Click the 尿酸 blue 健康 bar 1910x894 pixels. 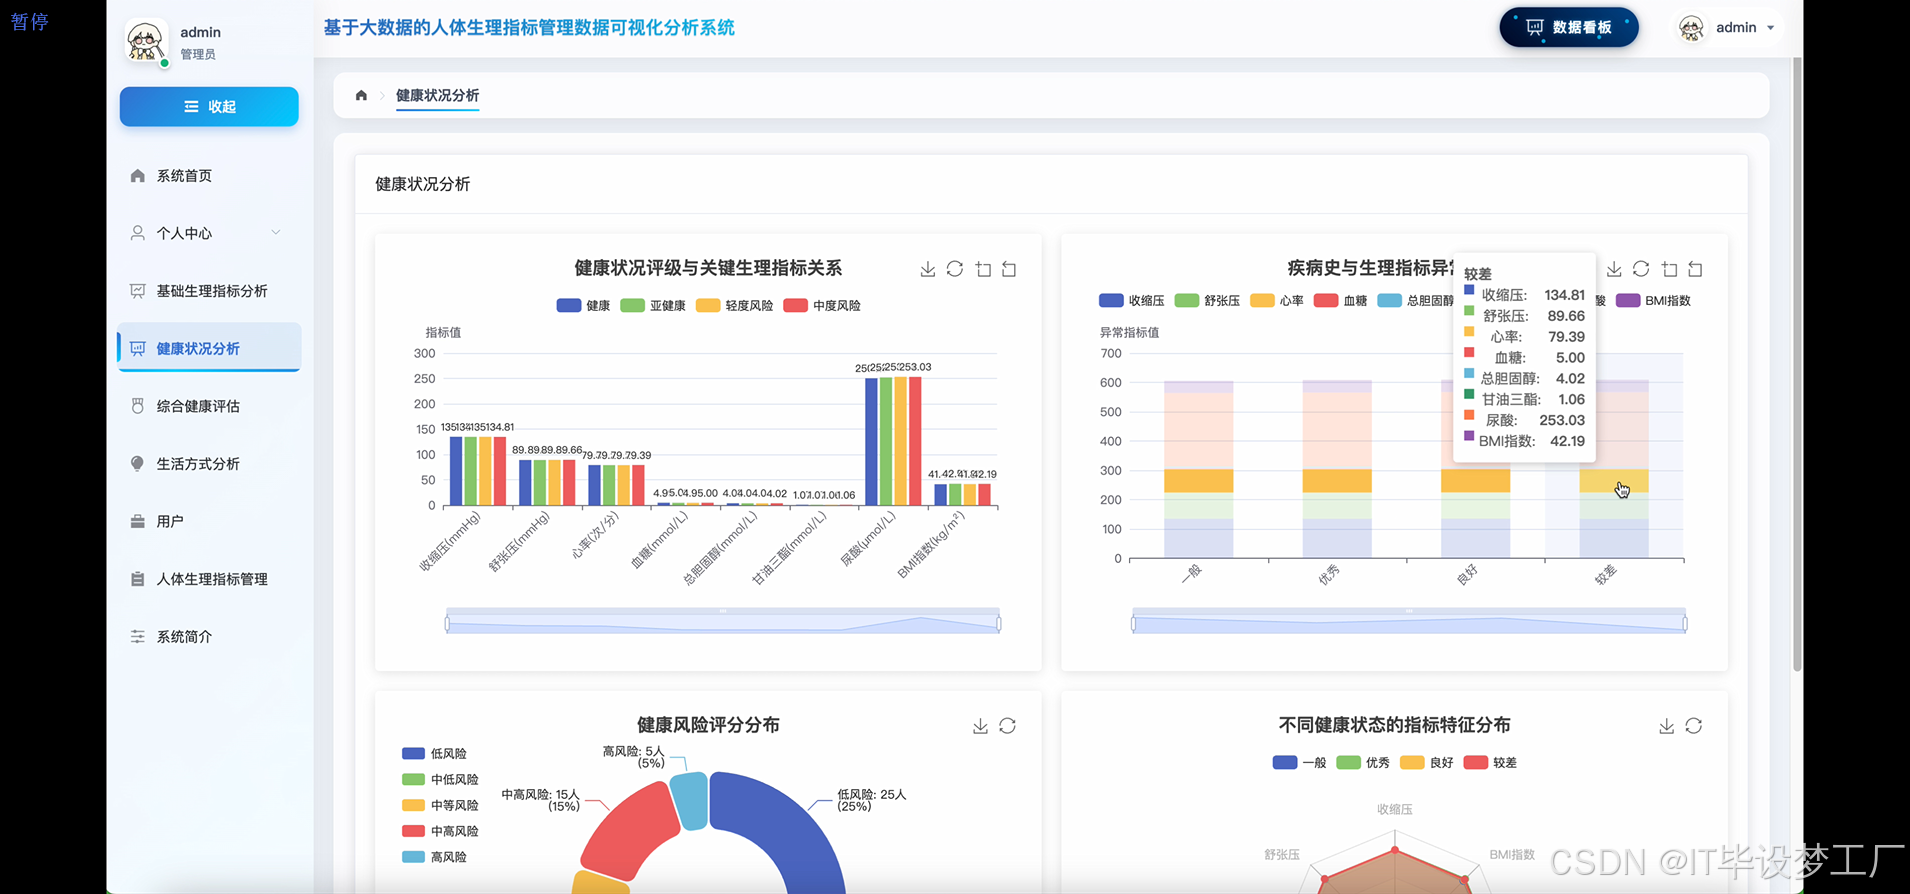coord(871,442)
